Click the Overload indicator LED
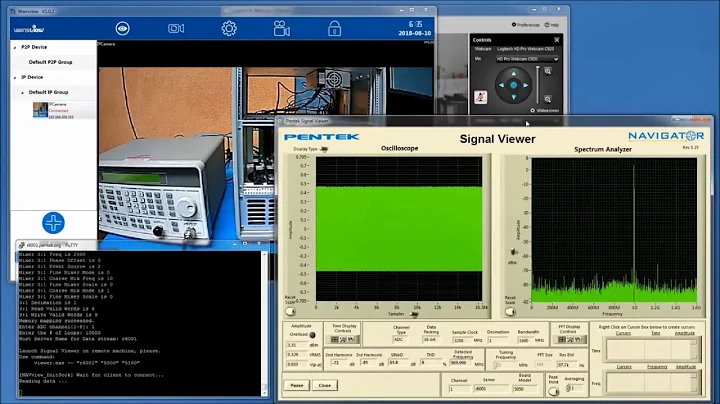 pos(312,335)
